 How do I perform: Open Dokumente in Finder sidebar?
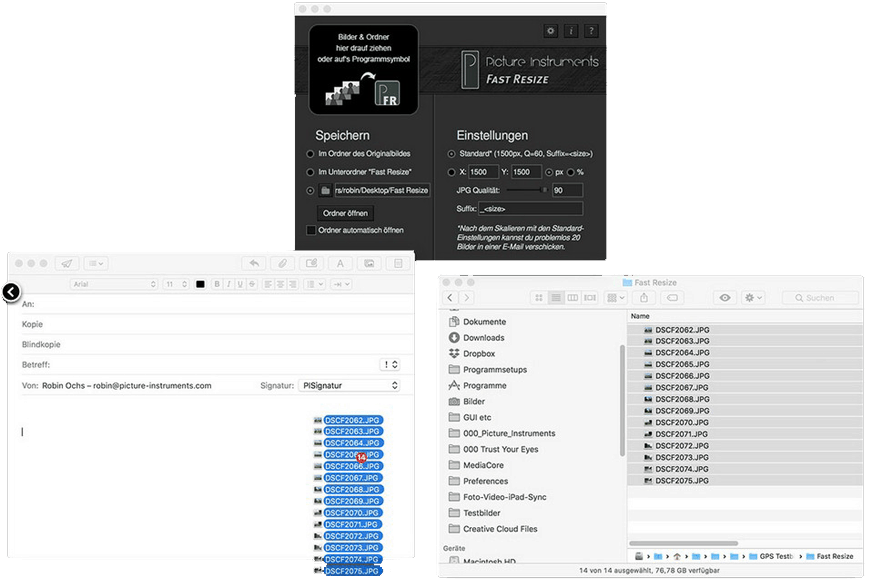click(x=484, y=322)
